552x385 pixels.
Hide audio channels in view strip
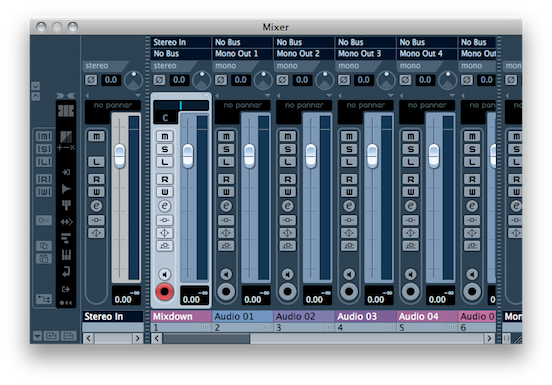click(x=66, y=189)
